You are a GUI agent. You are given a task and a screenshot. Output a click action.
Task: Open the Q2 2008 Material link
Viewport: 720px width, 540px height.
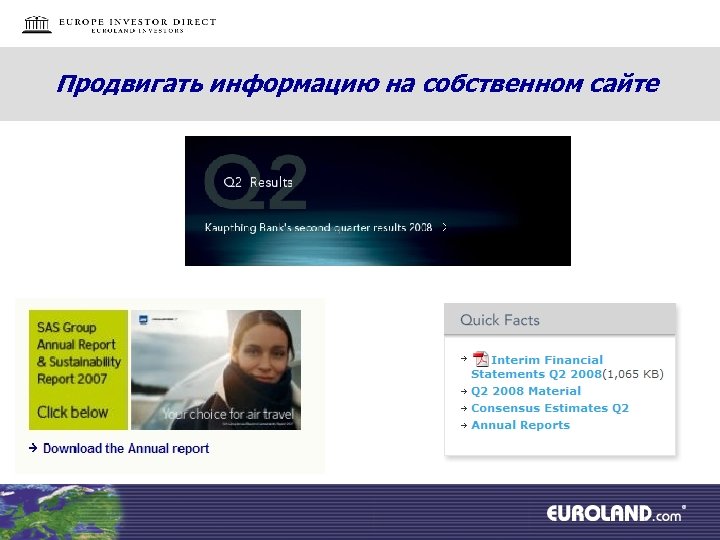click(526, 391)
